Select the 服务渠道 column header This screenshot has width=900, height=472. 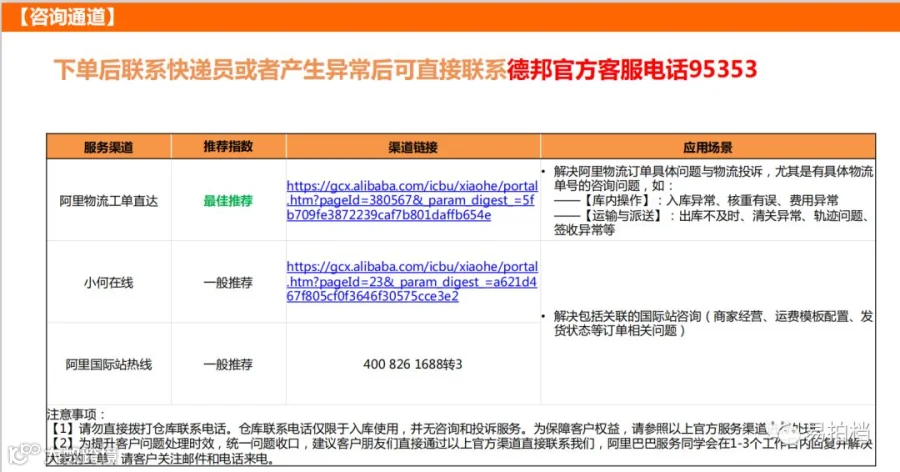click(108, 147)
